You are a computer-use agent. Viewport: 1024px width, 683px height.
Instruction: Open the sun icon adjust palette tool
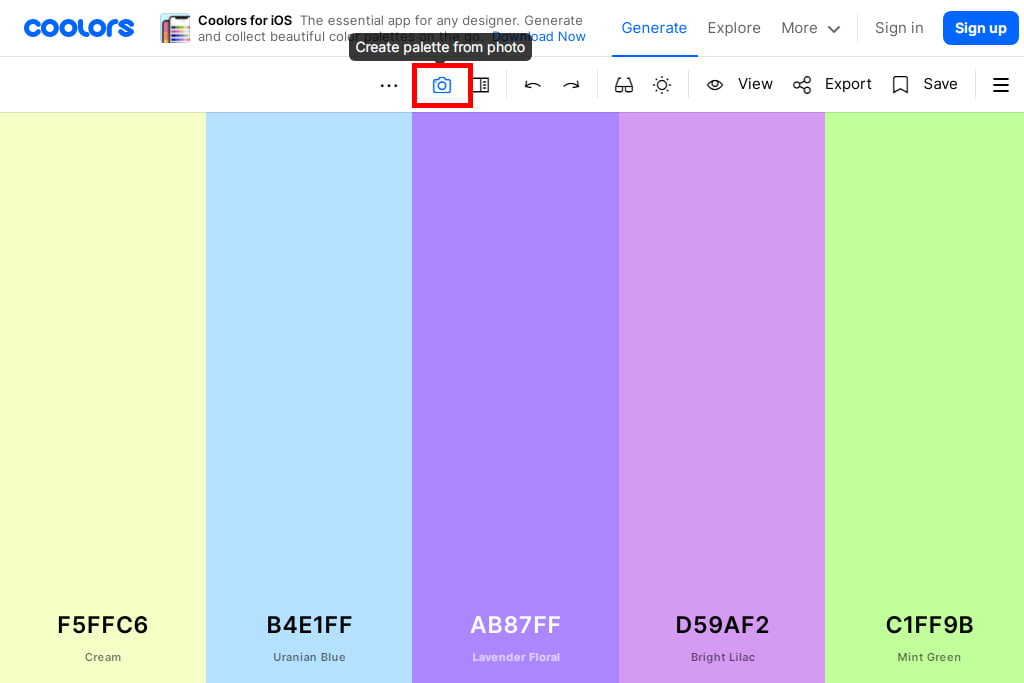(662, 85)
